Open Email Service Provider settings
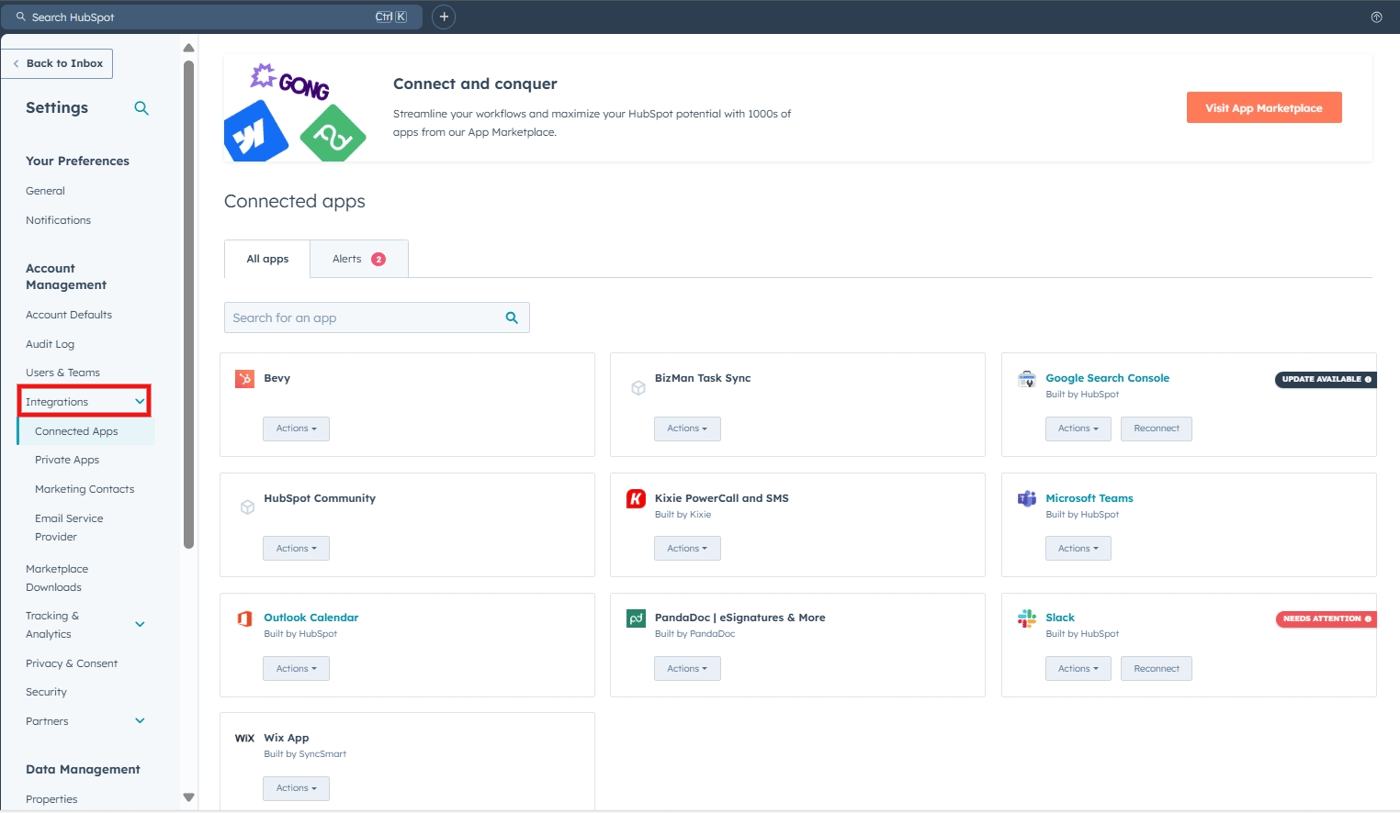Image resolution: width=1400 pixels, height=813 pixels. pos(69,528)
